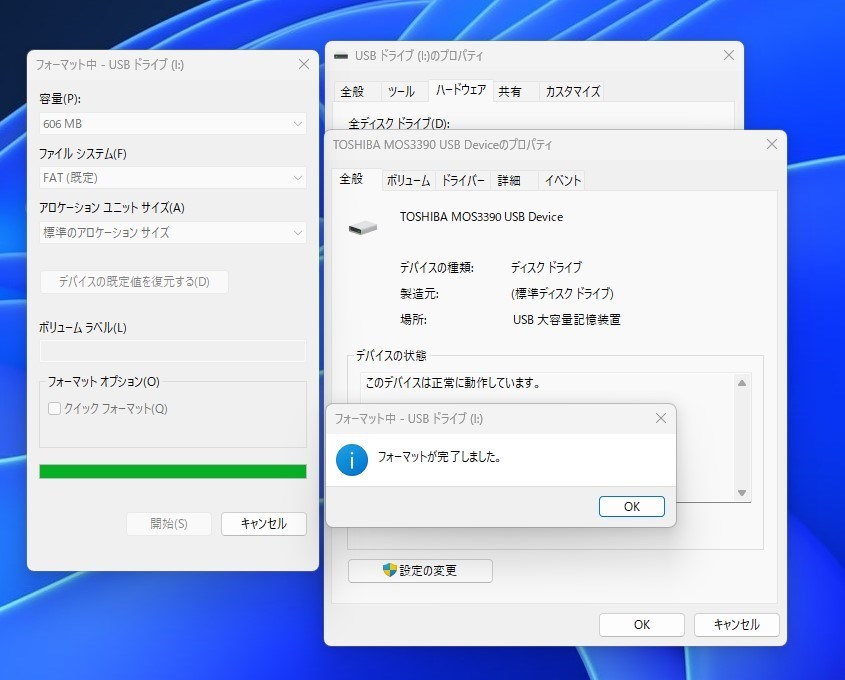The width and height of the screenshot is (845, 680).
Task: Click the blue information icon in the format dialog
Action: 351,459
